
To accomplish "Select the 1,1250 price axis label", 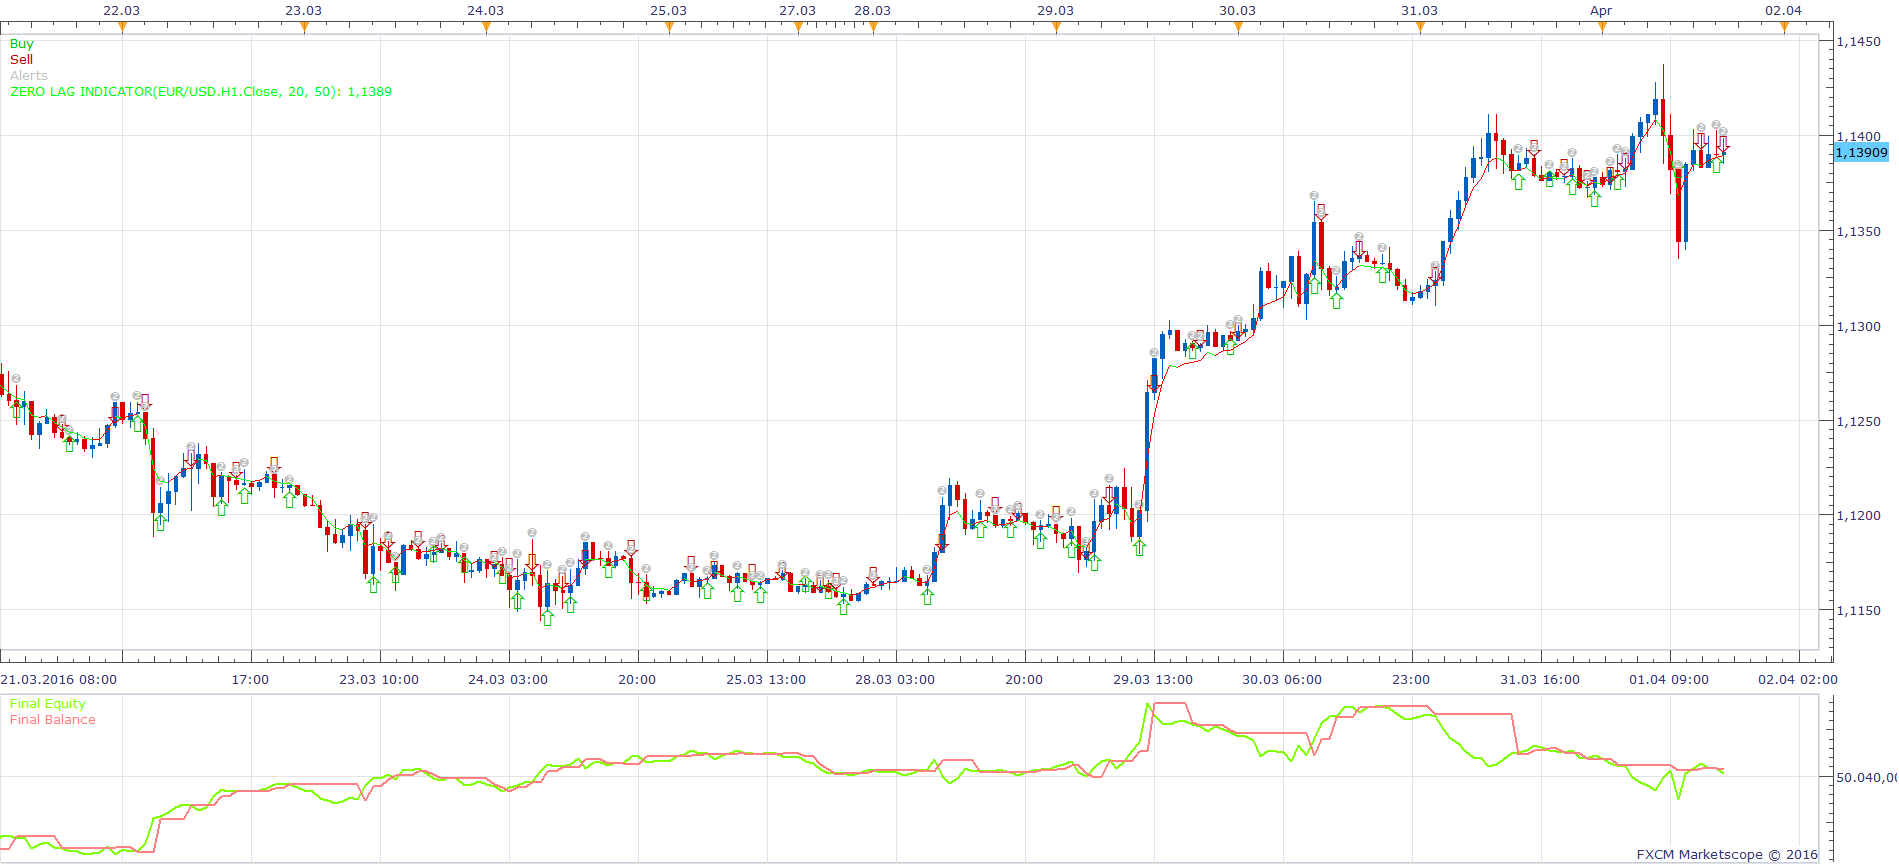I will [1859, 422].
